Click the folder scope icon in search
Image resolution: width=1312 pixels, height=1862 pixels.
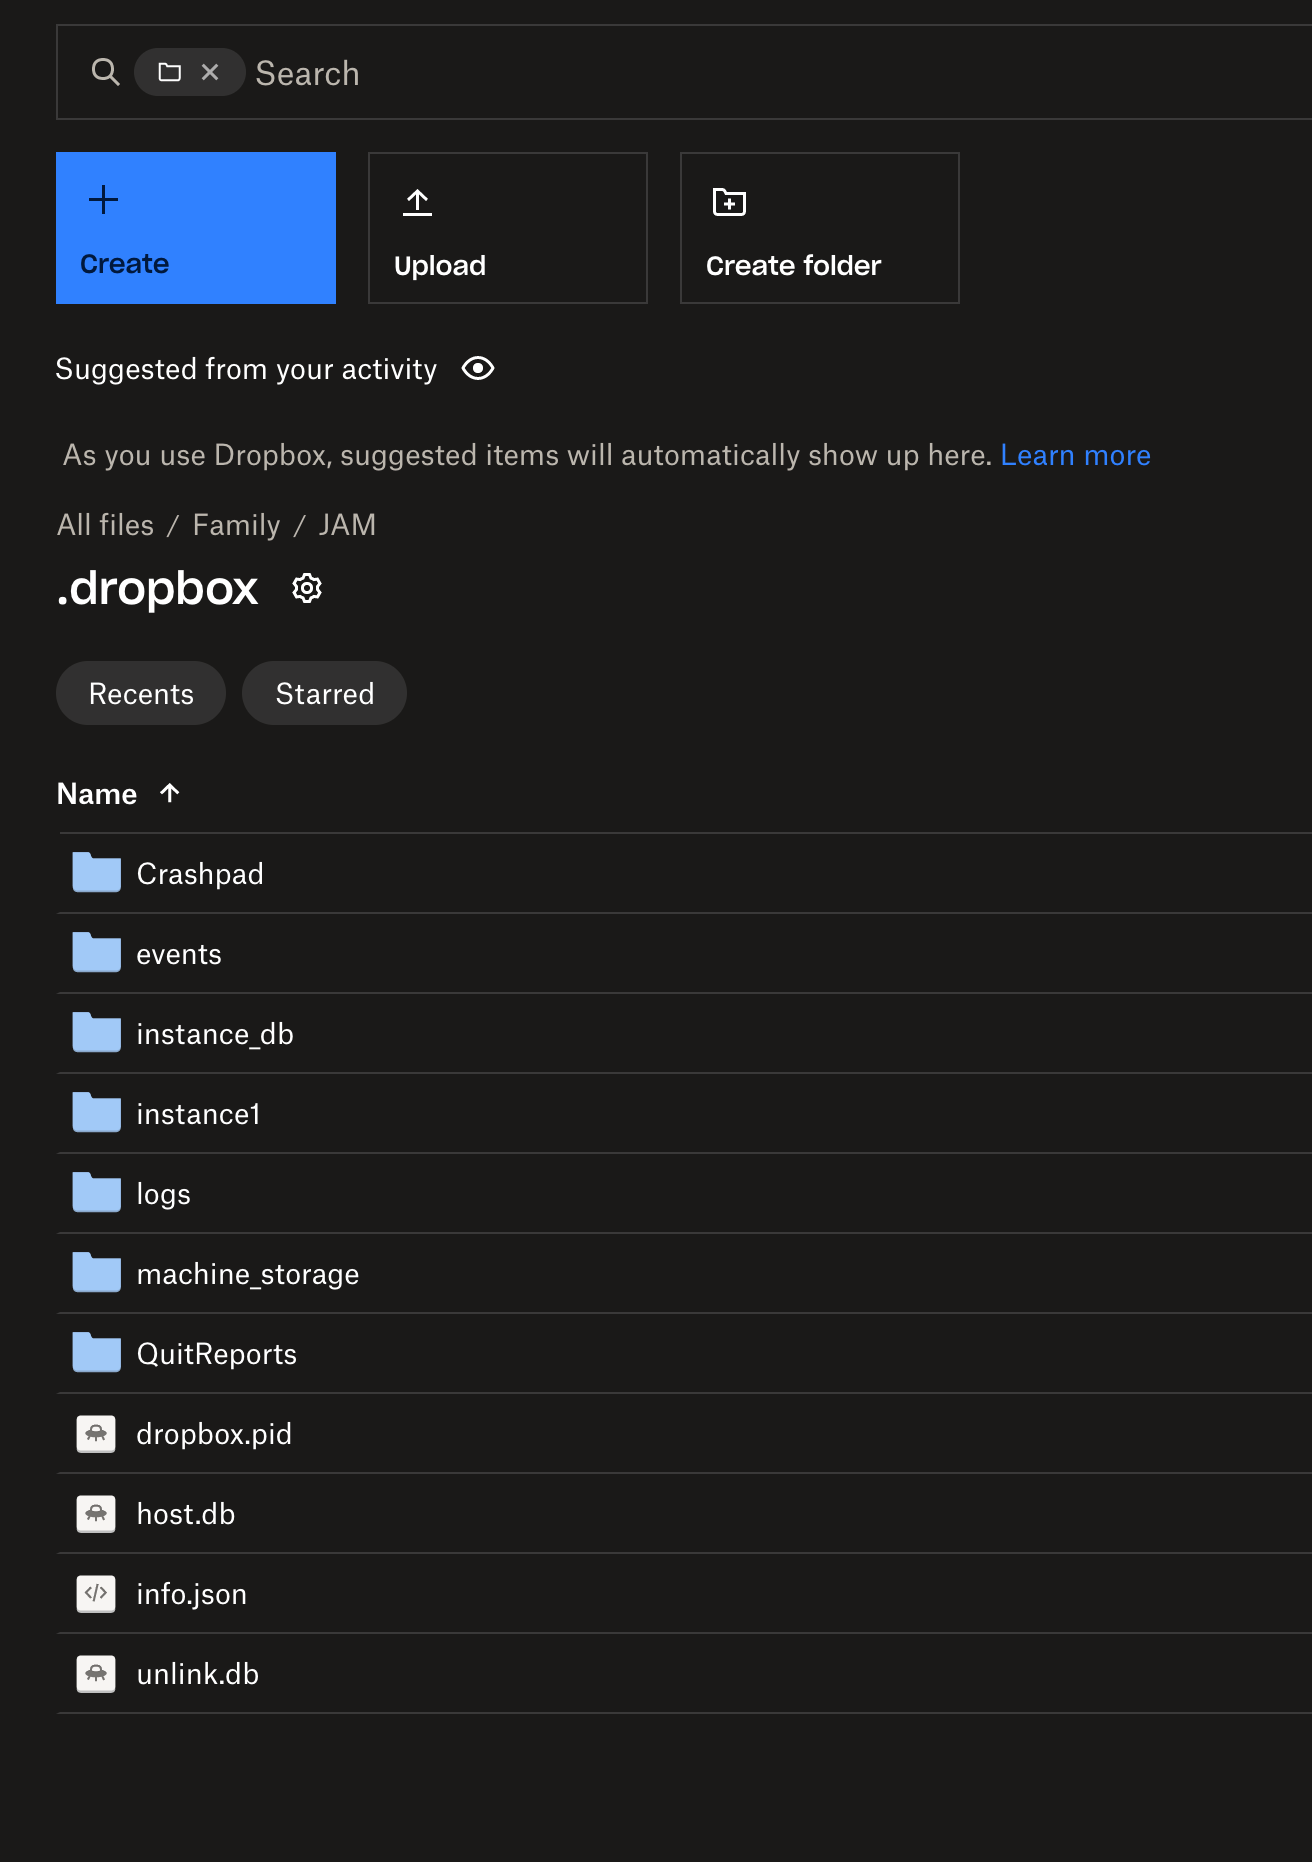pos(170,72)
